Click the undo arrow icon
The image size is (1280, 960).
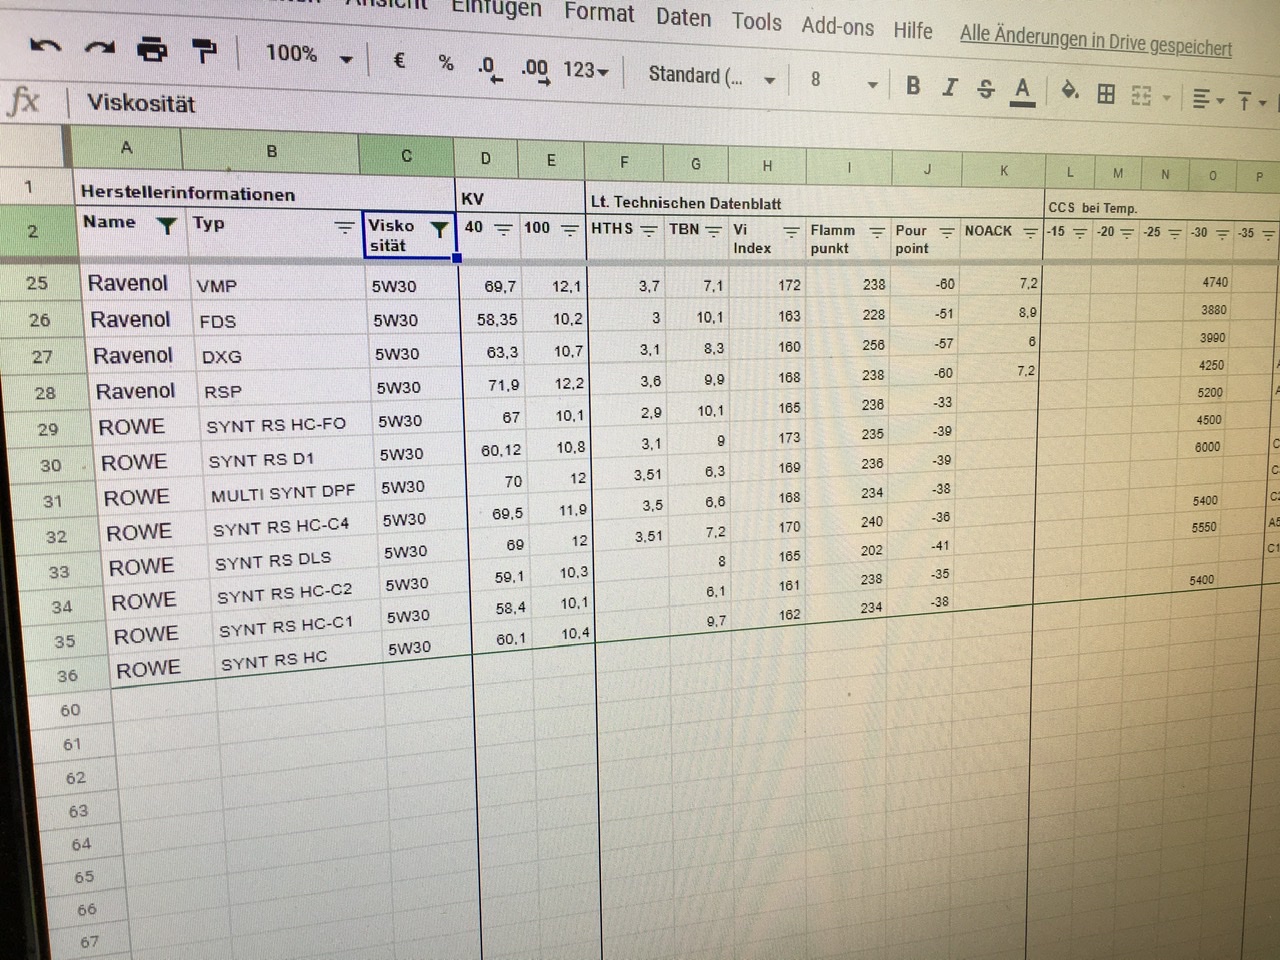point(46,46)
